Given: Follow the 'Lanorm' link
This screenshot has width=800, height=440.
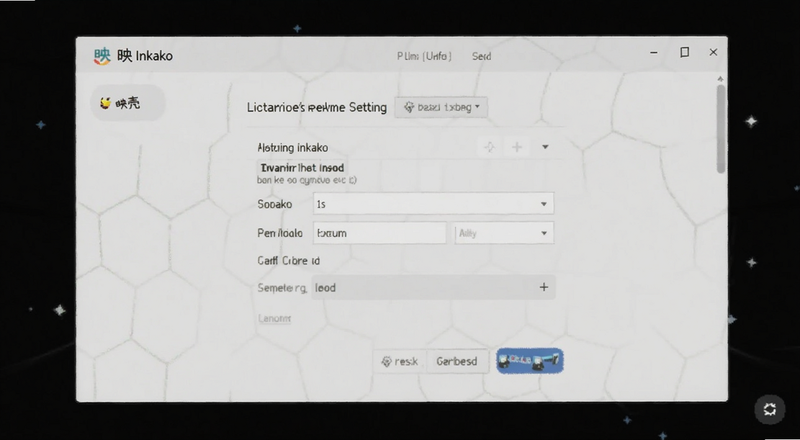Looking at the screenshot, I should pos(274,318).
